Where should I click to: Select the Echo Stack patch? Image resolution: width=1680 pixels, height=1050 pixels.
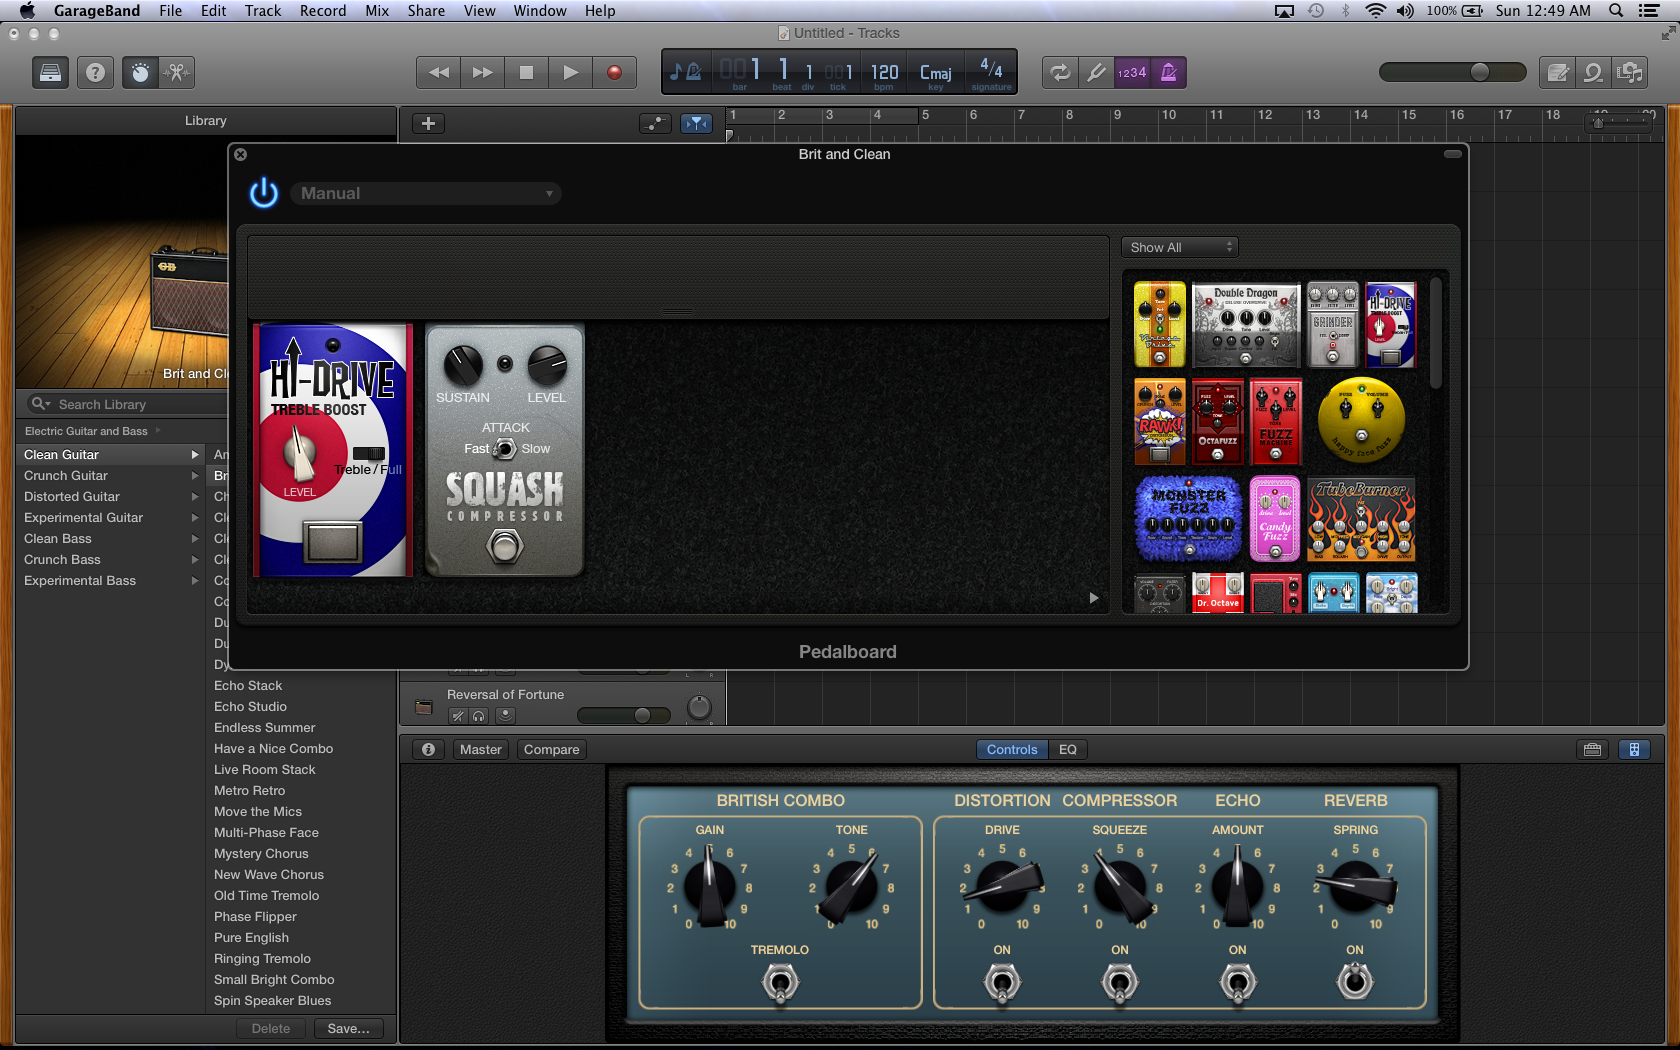[248, 685]
